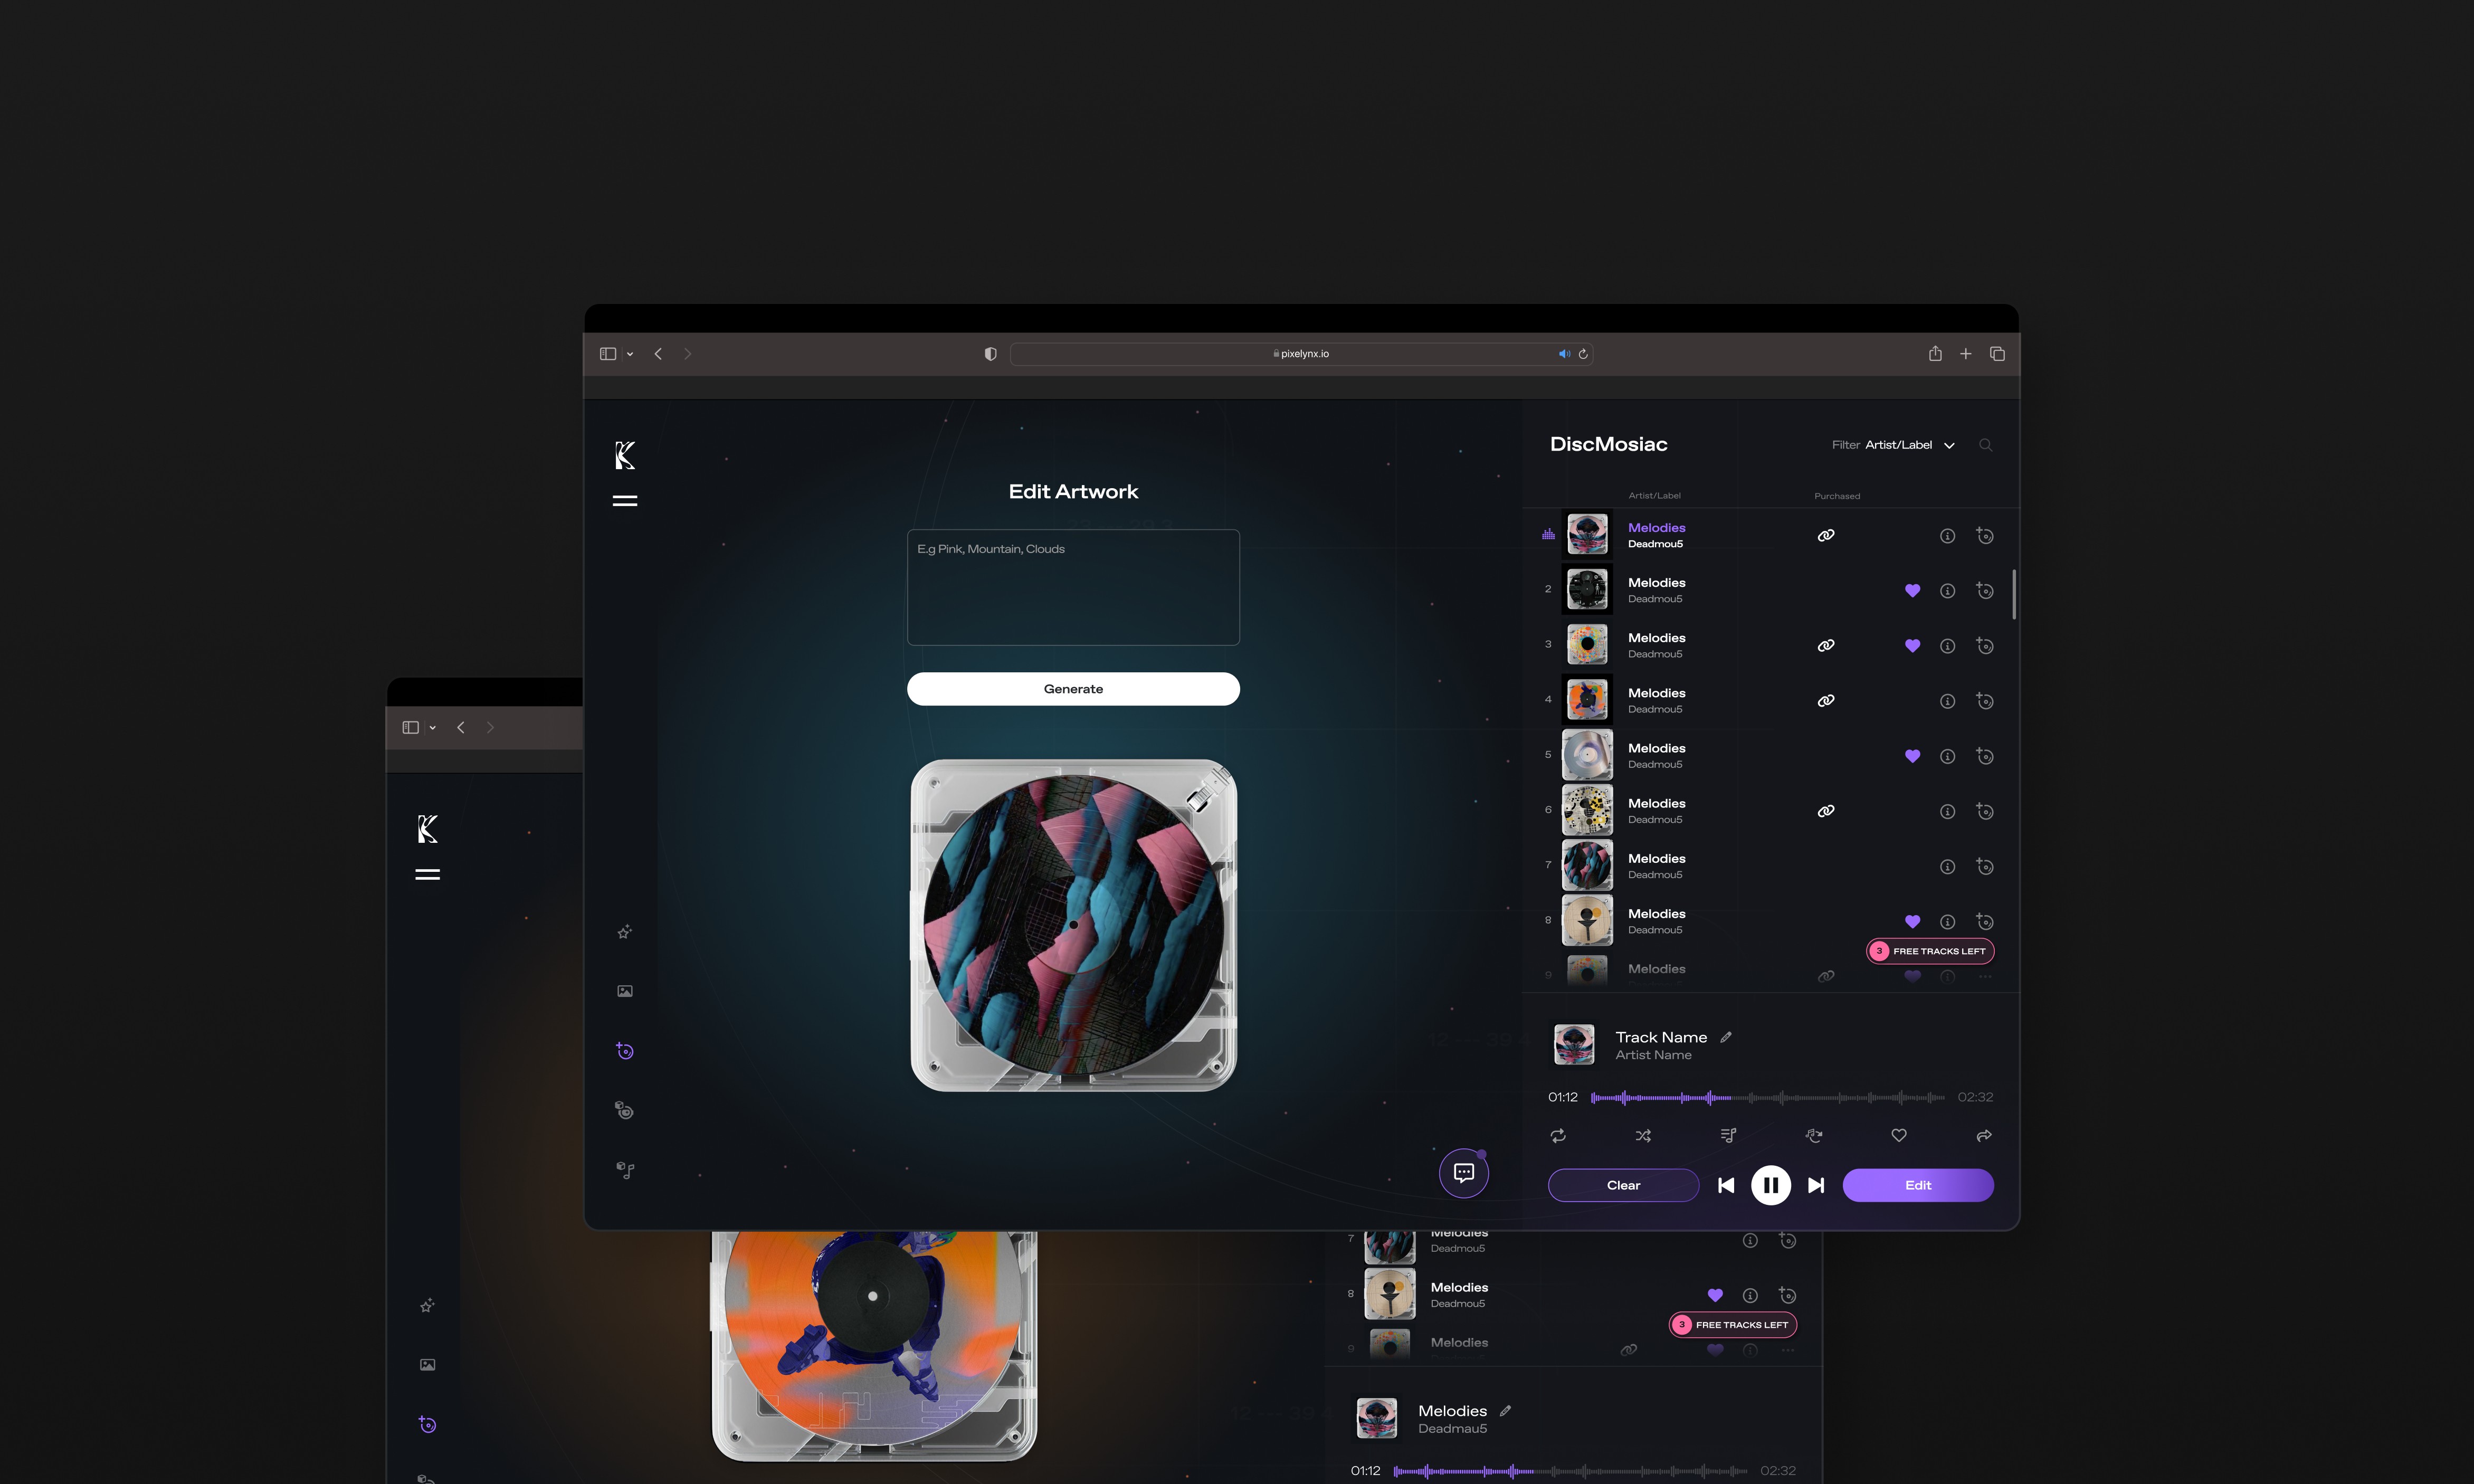2474x1484 pixels.
Task: Open the sparkle icon in front window sidebar
Action: point(625,932)
